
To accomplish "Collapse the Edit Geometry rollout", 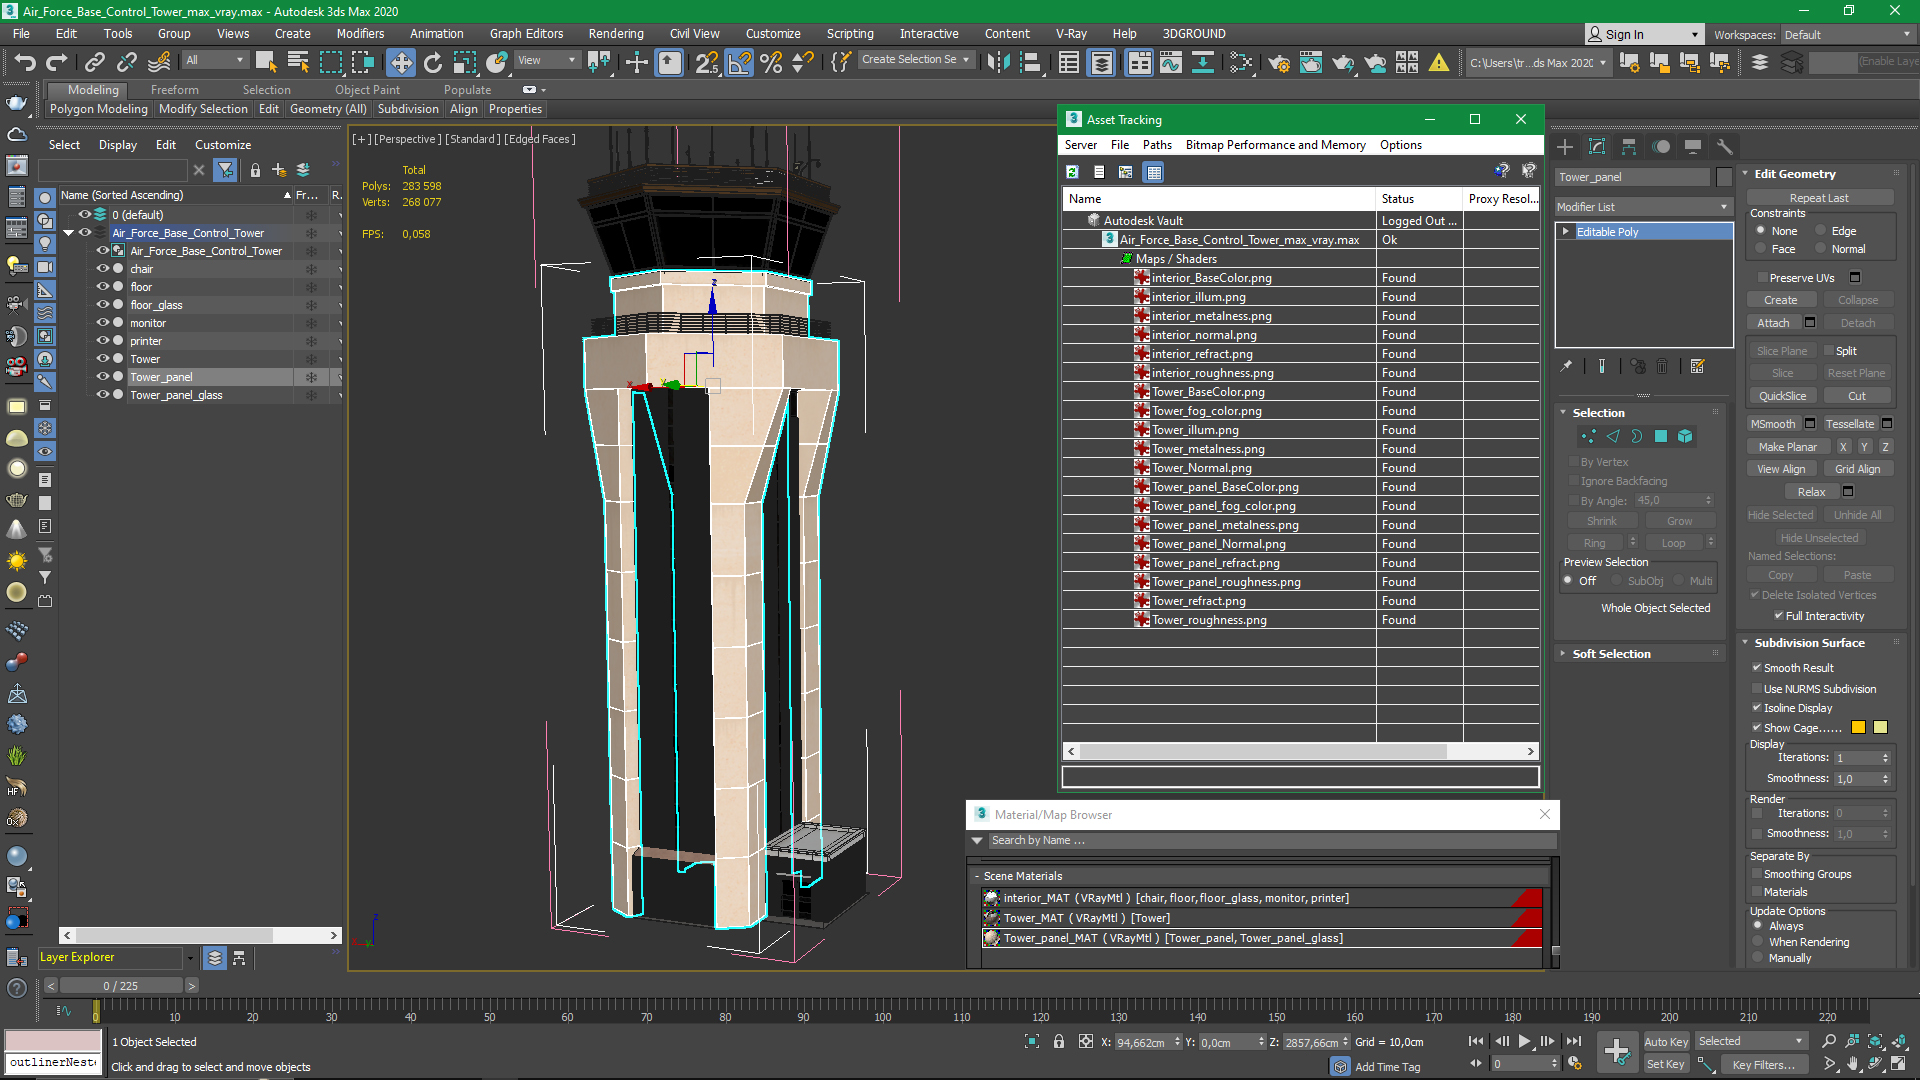I will (x=1746, y=174).
